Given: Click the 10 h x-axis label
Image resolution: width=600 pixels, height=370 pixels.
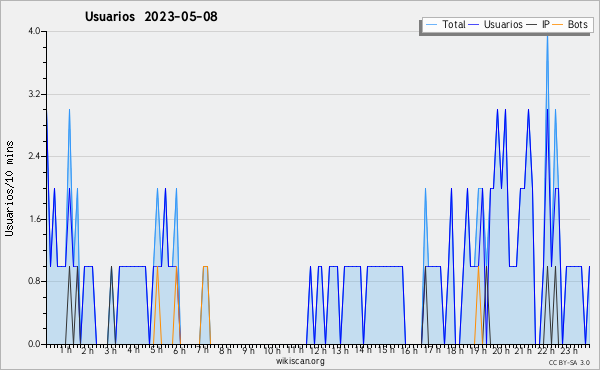Looking at the screenshot, I should point(272,350).
